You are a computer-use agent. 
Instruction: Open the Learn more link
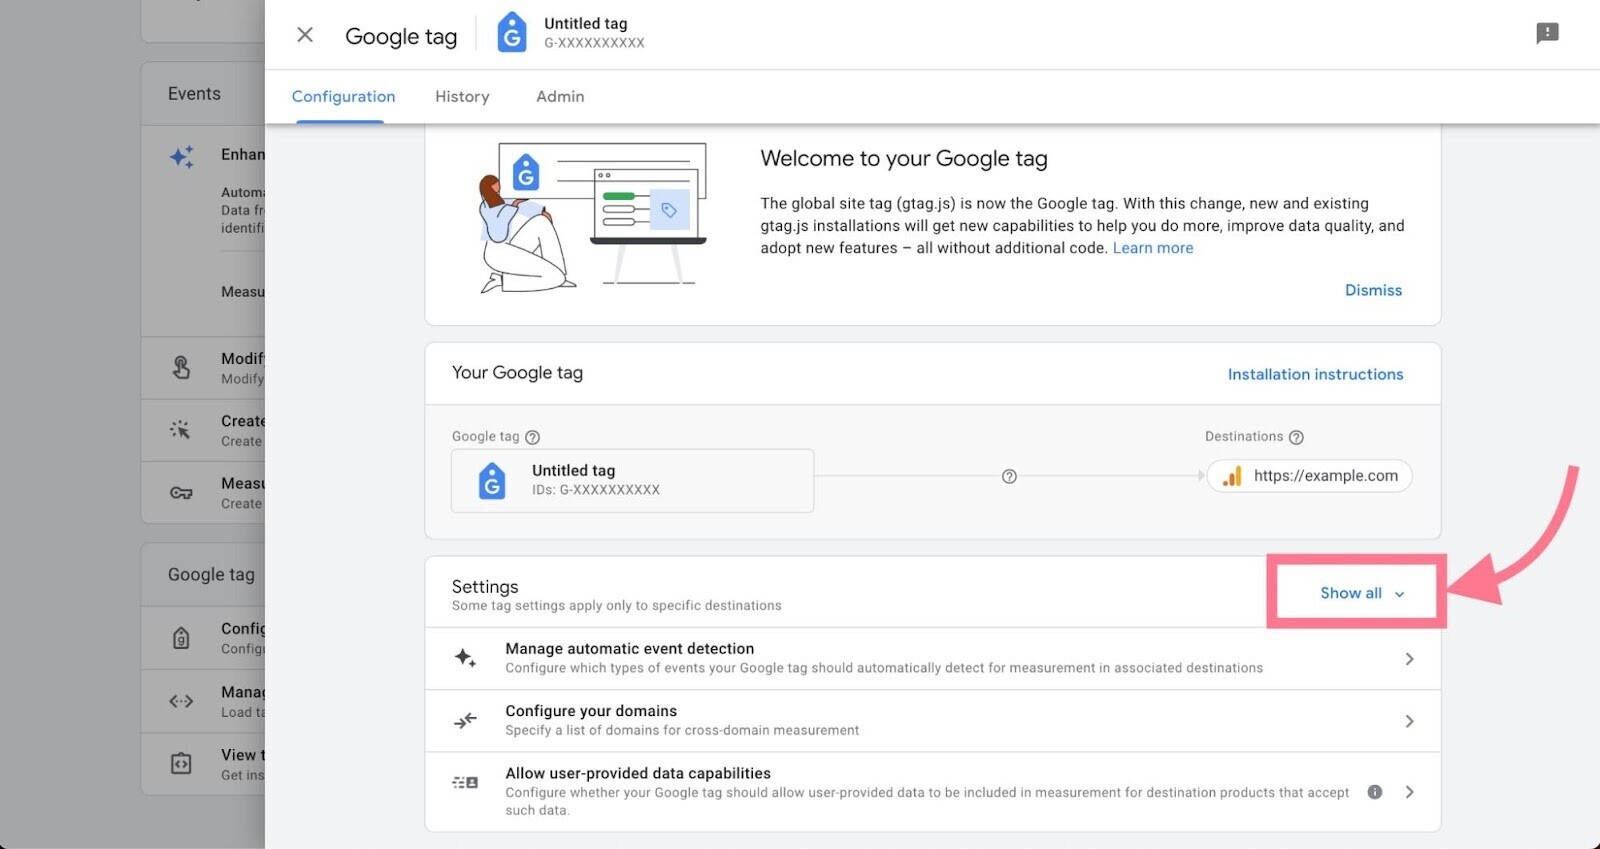point(1153,248)
